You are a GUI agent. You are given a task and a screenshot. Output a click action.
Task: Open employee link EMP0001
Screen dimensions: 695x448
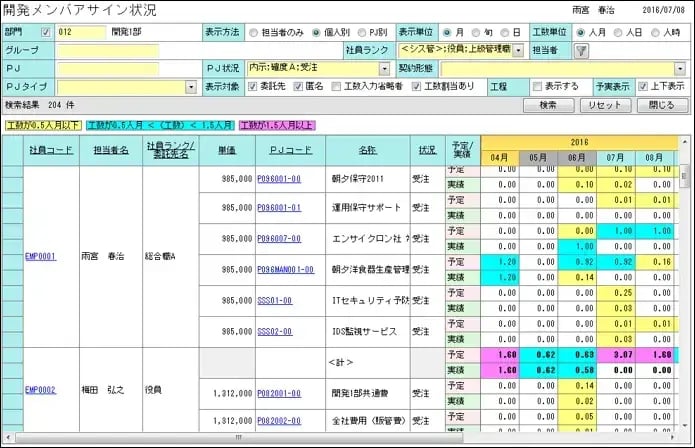click(40, 256)
